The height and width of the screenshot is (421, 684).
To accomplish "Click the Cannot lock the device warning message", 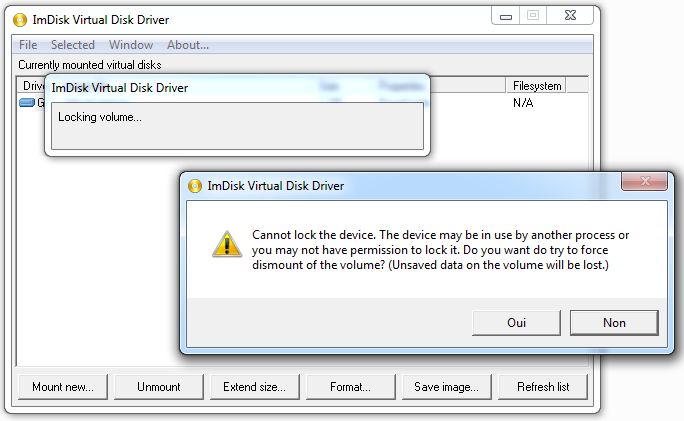I will pyautogui.click(x=441, y=250).
